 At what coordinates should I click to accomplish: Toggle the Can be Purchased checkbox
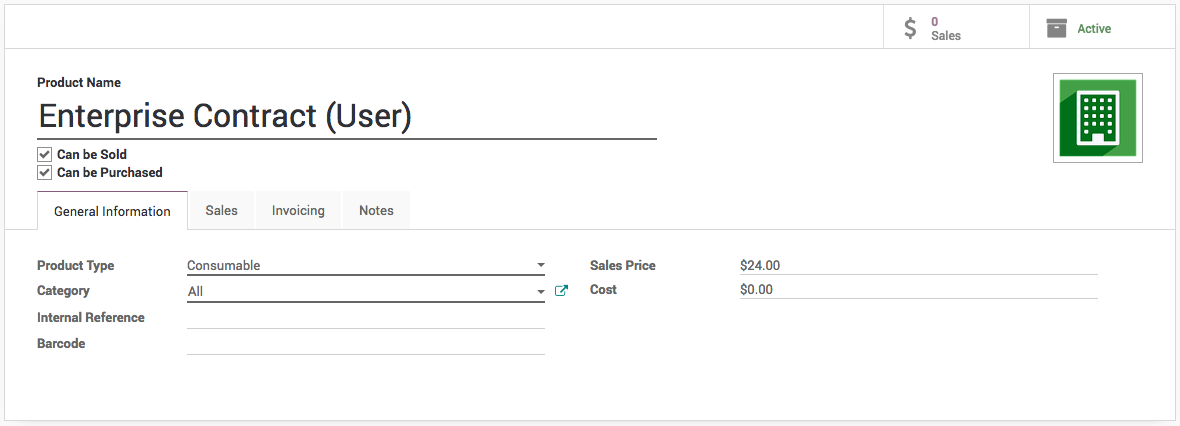coord(44,172)
